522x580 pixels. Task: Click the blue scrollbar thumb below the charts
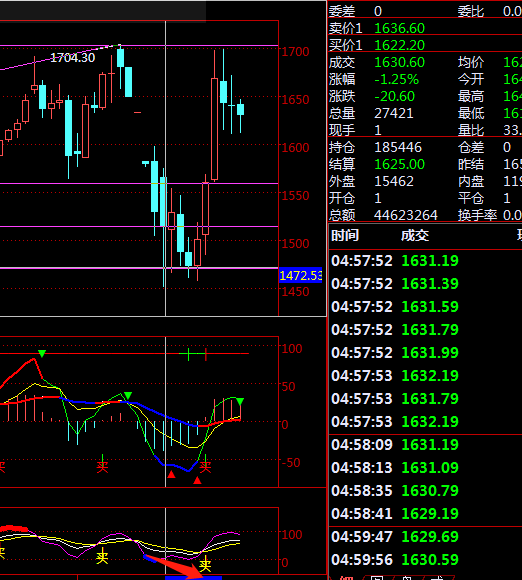tap(193, 578)
